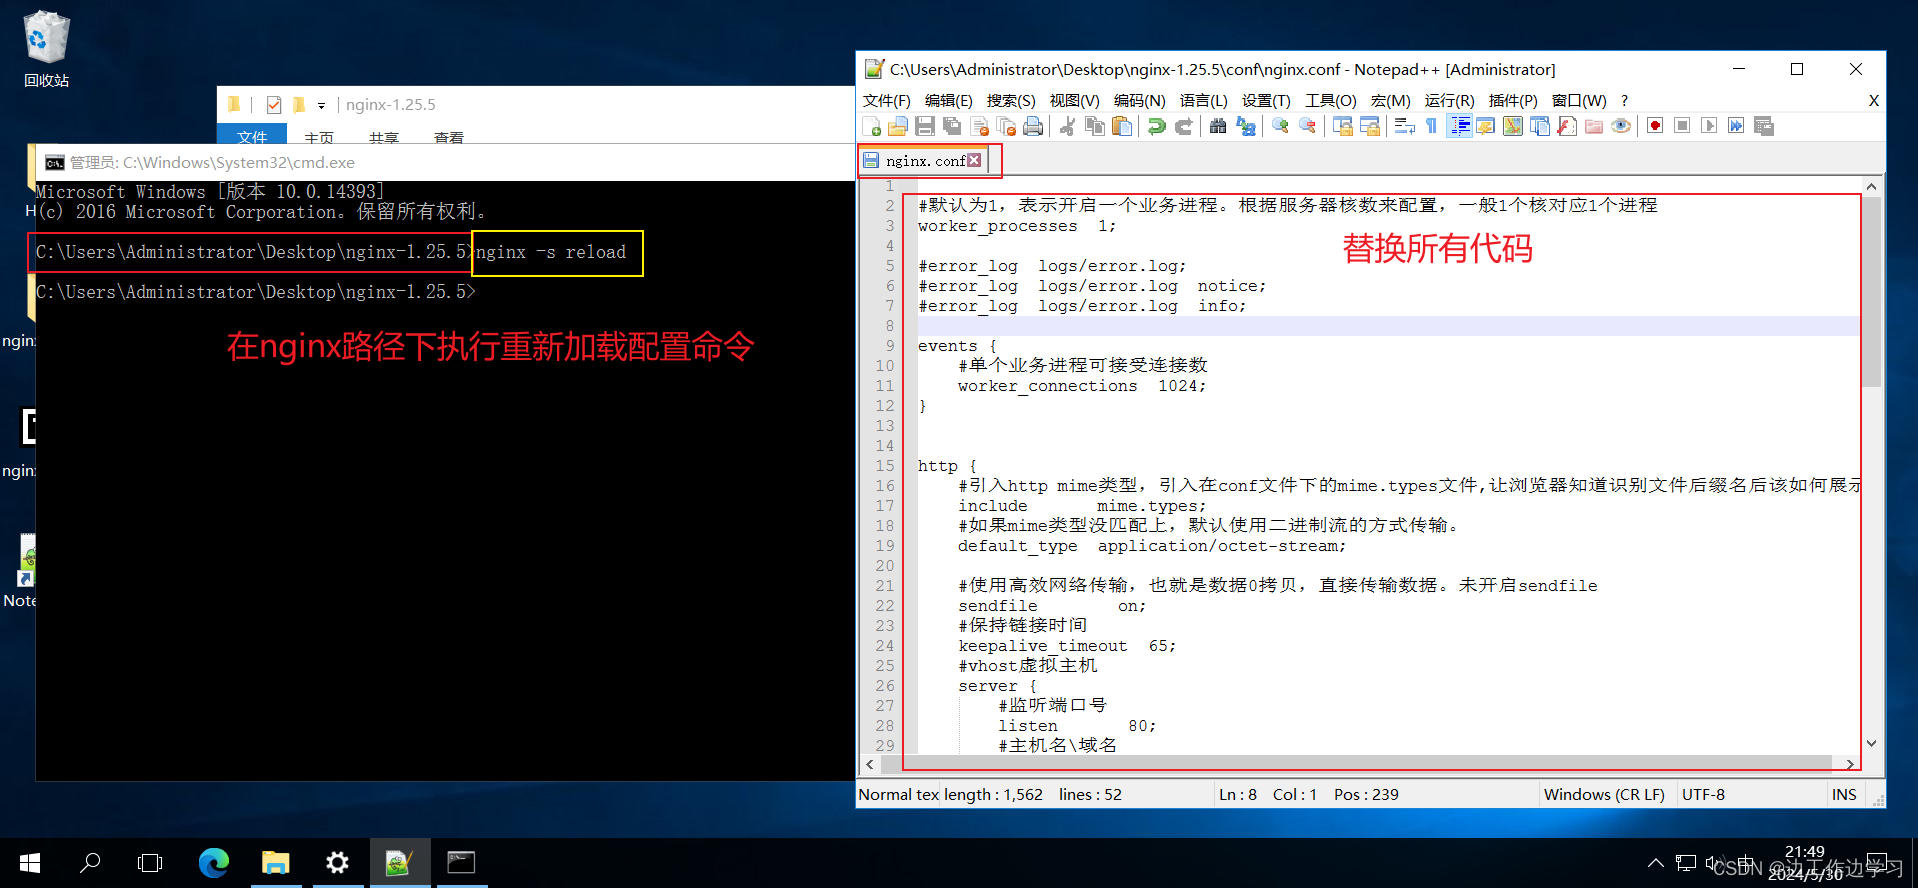The image size is (1918, 888).
Task: Click the horizontal scrollbar right arrow
Action: 1851,764
